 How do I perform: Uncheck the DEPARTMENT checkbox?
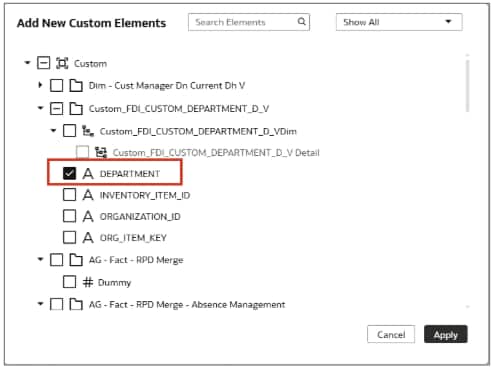click(69, 173)
